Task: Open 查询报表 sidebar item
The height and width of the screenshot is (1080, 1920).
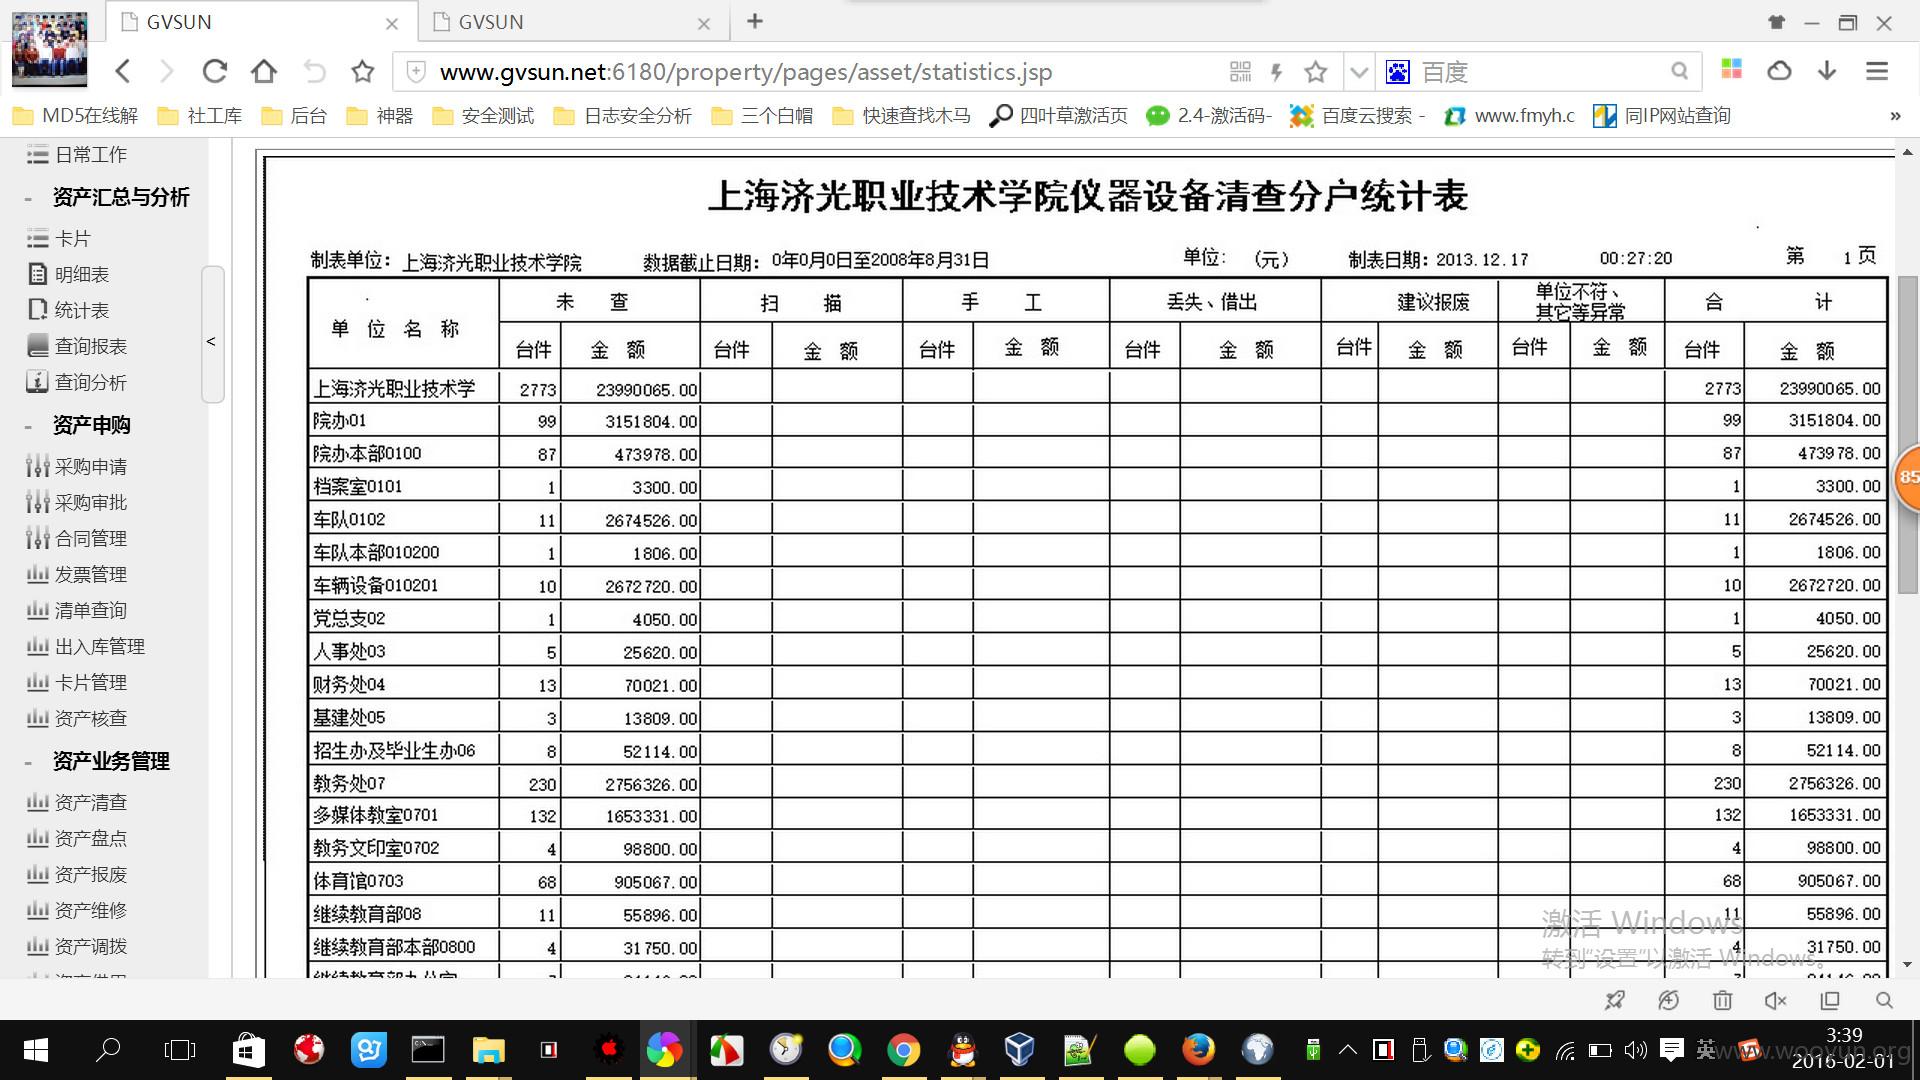Action: (77, 347)
